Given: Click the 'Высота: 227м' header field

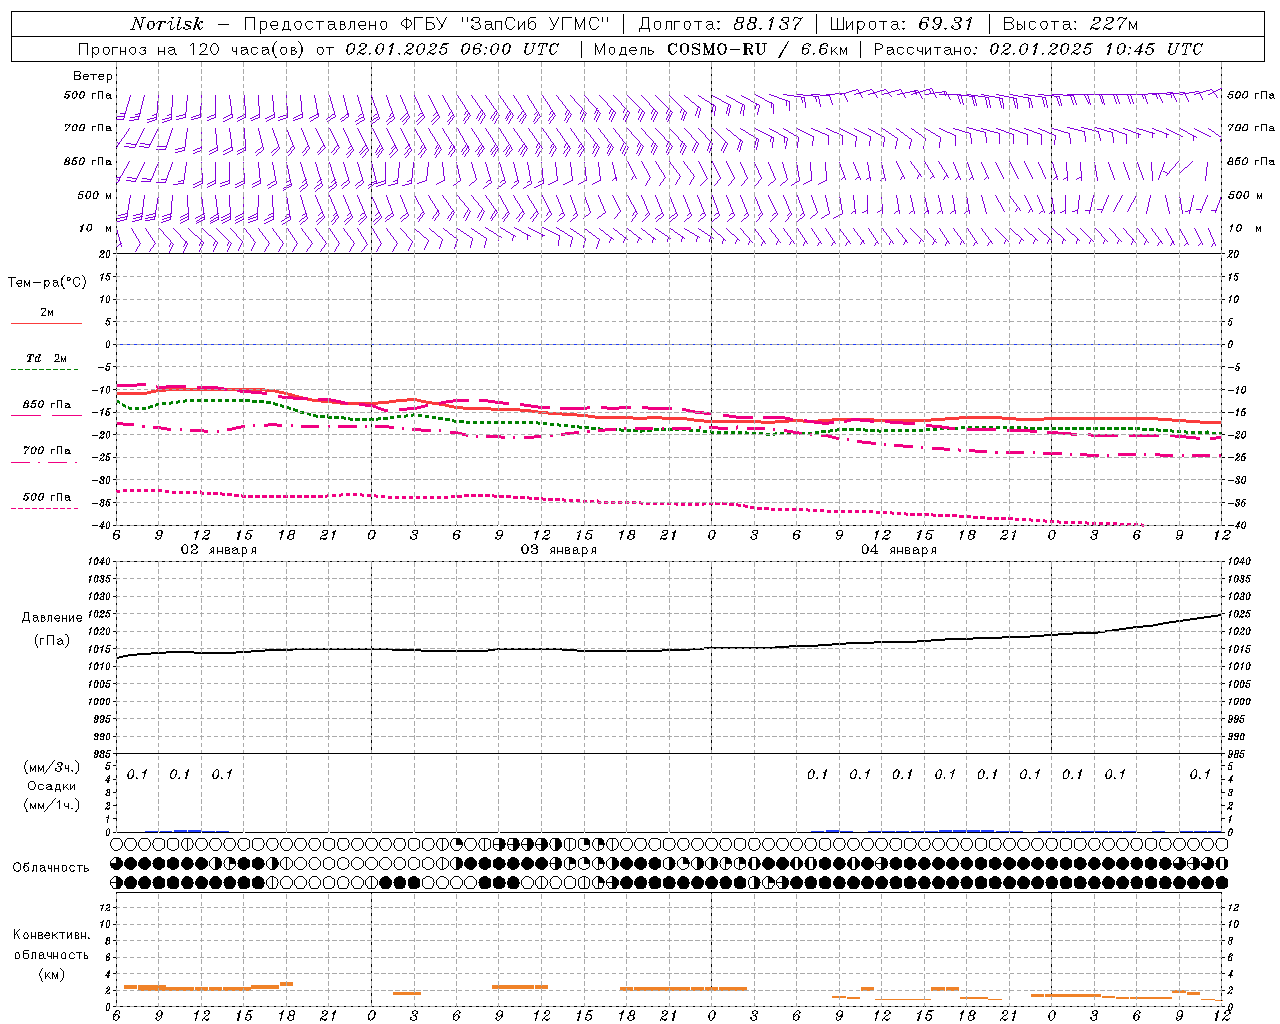Looking at the screenshot, I should click(1071, 24).
